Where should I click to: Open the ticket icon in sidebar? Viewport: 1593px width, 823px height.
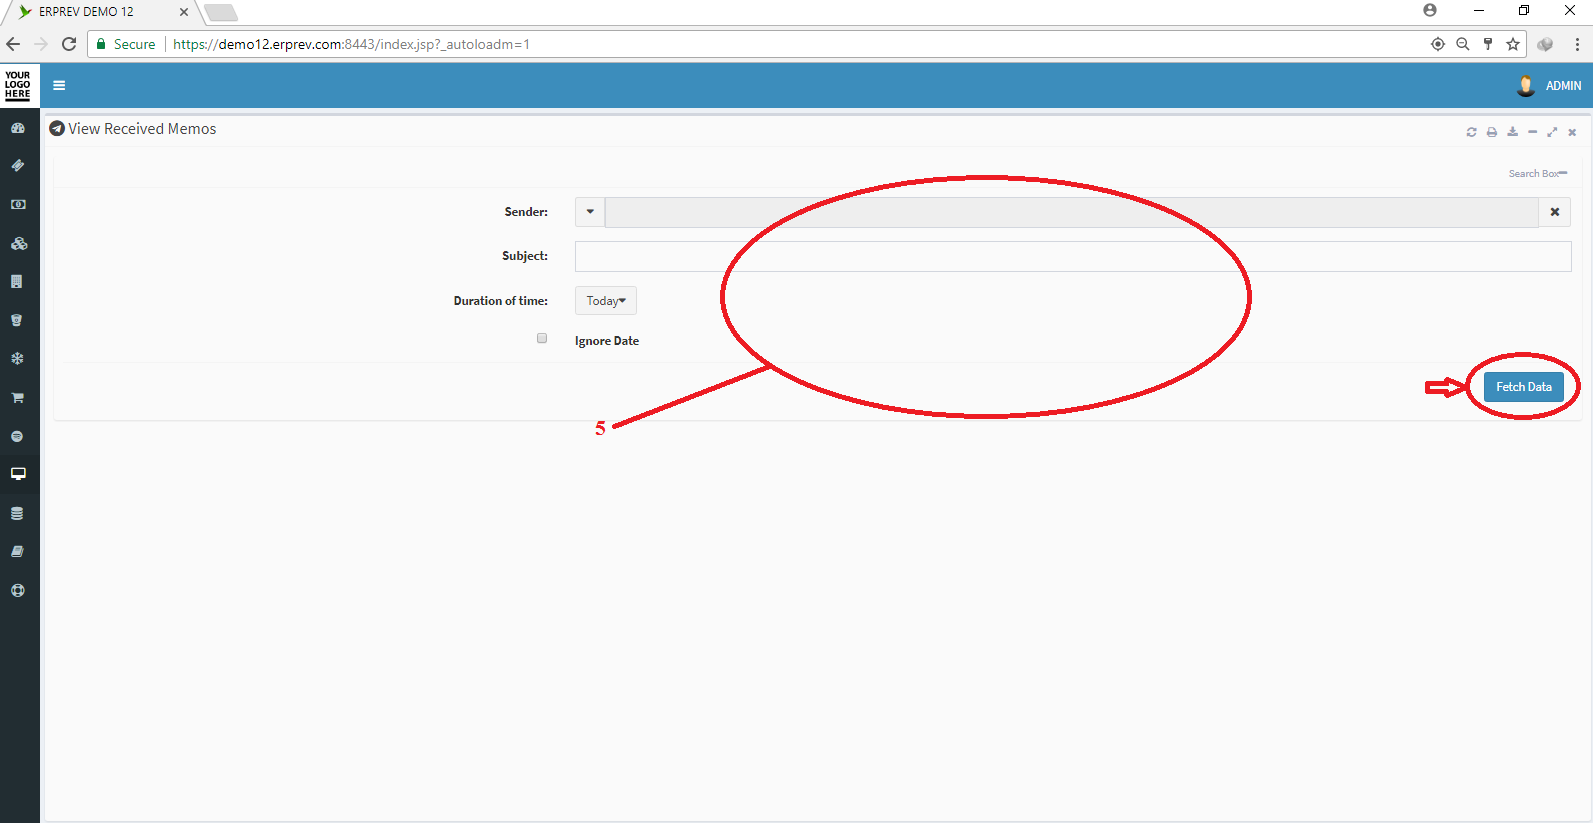tap(18, 165)
